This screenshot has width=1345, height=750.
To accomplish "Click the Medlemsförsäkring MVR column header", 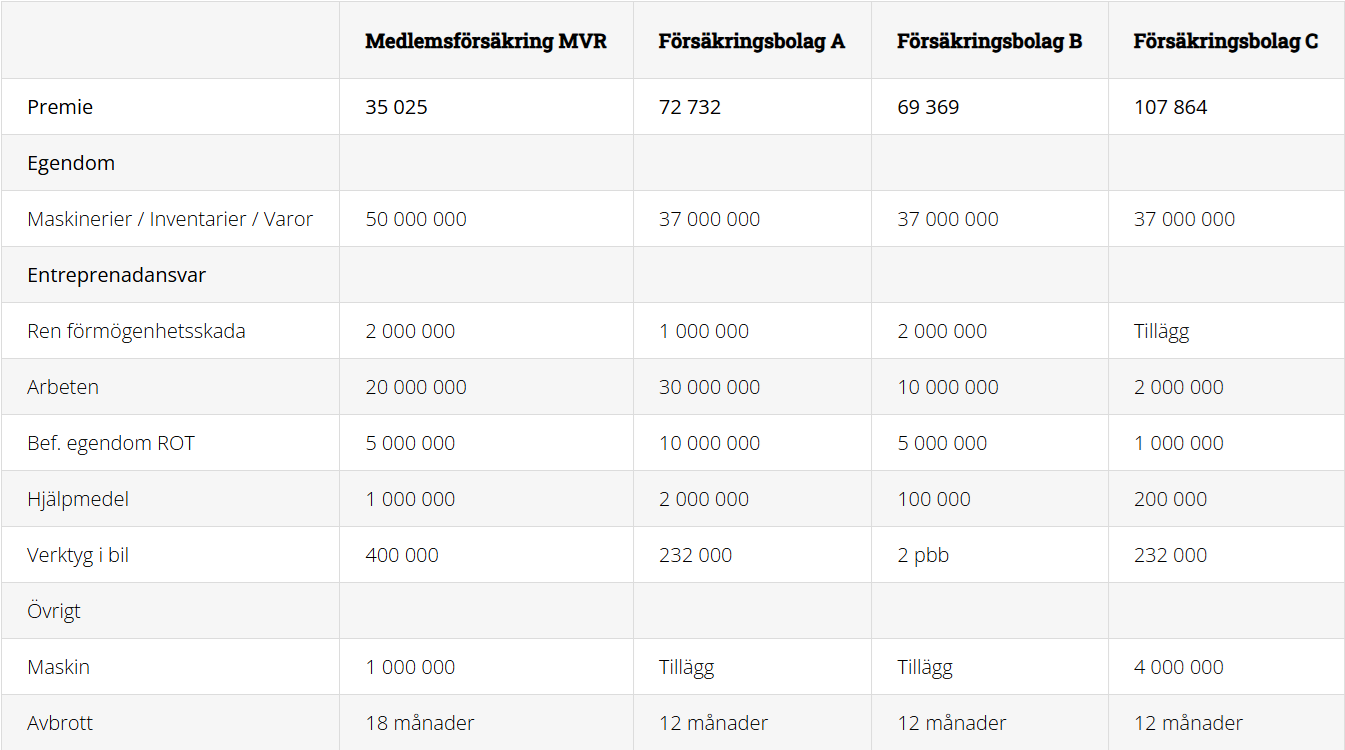I will coord(486,41).
